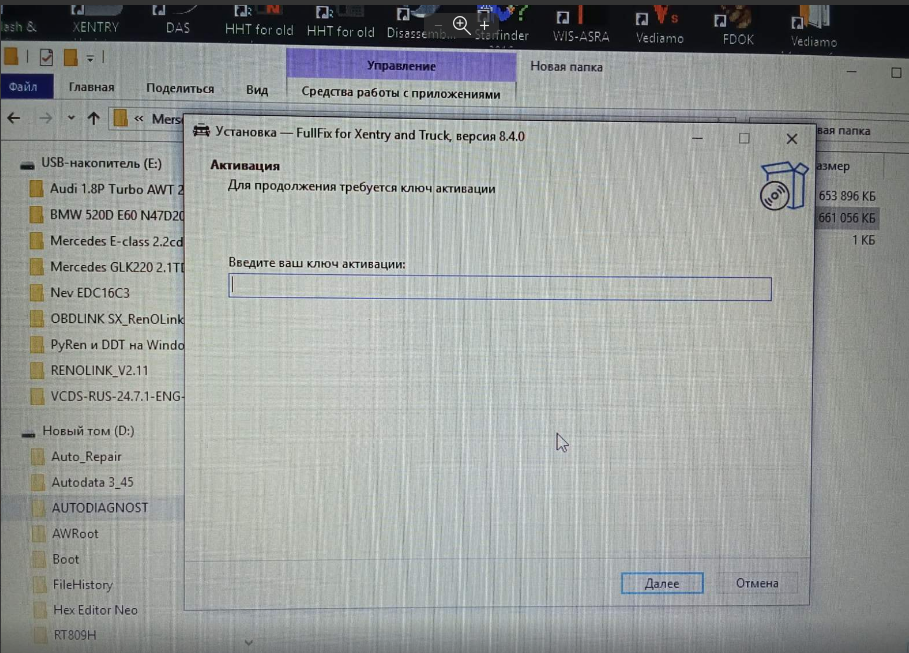909x653 pixels.
Task: Click the installer car icon in title bar
Action: (x=201, y=130)
